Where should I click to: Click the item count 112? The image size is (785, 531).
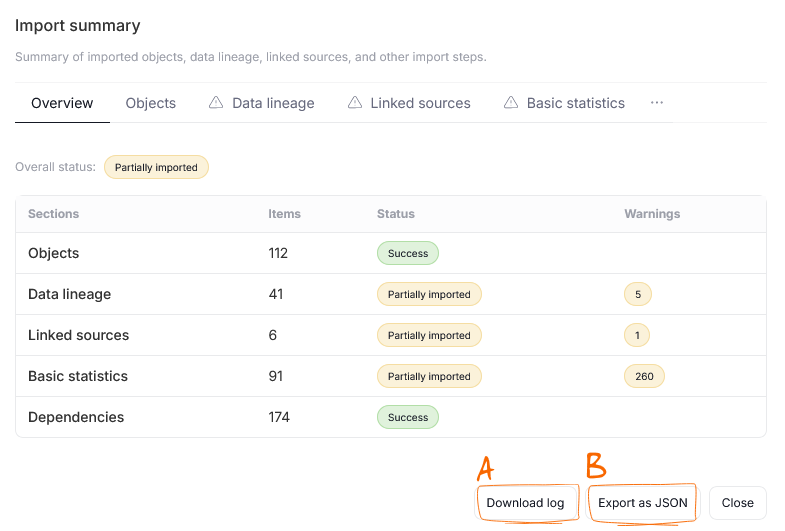click(x=278, y=253)
